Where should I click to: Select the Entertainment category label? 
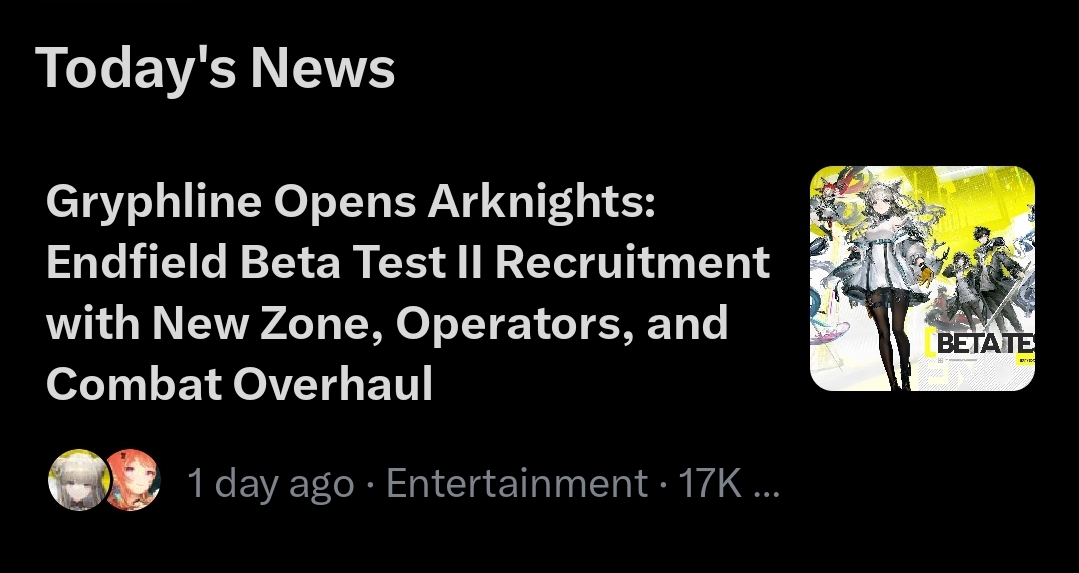coord(517,483)
